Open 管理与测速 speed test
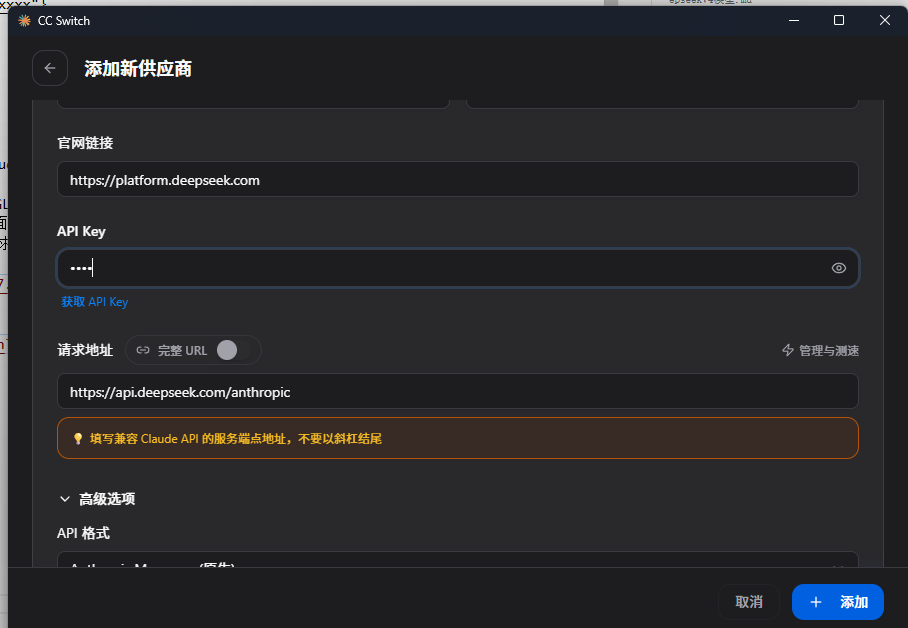This screenshot has height=628, width=908. [820, 350]
